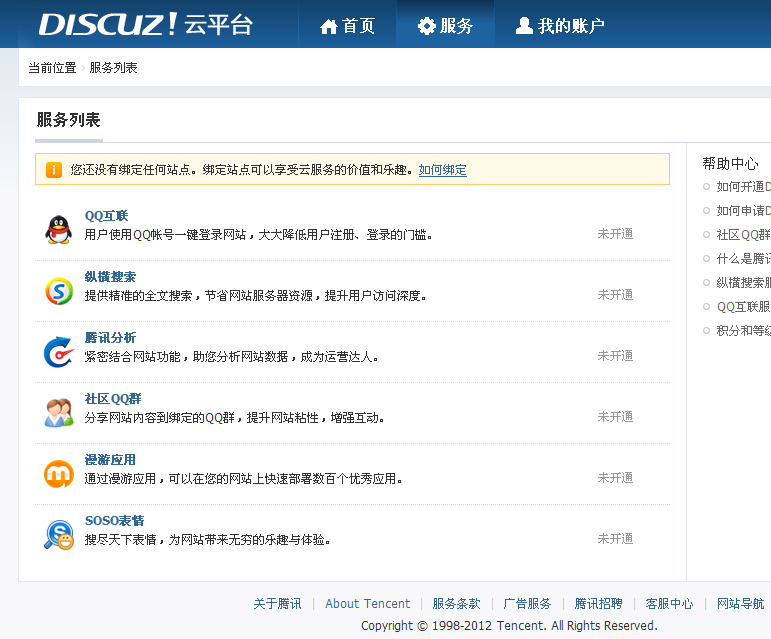Open help item 如何开通
The image size is (771, 639).
click(x=743, y=187)
